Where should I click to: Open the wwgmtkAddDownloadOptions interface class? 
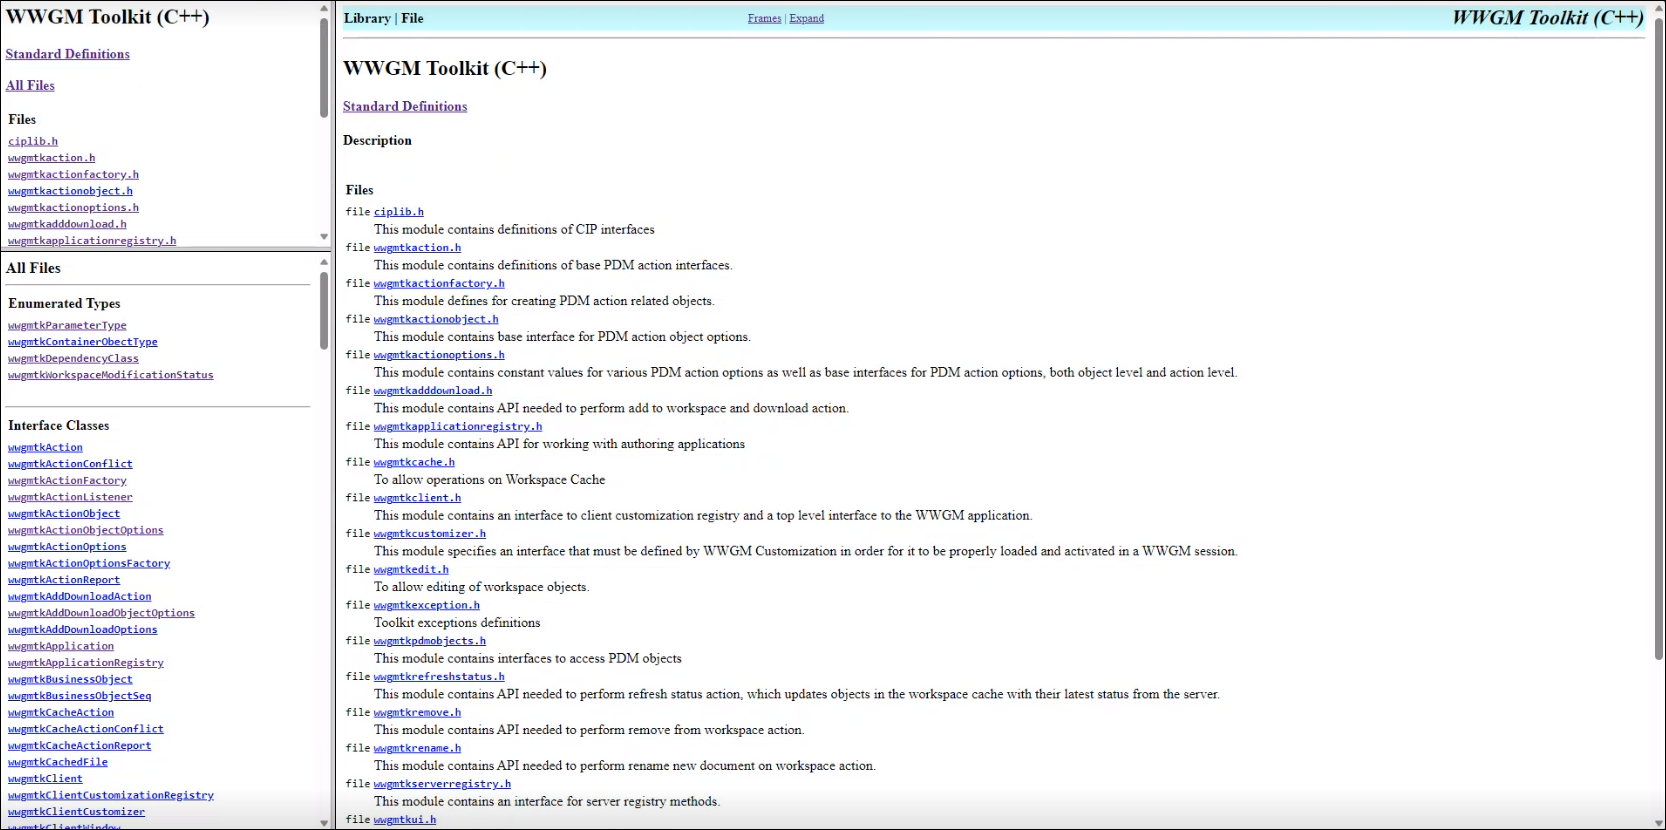pyautogui.click(x=83, y=630)
